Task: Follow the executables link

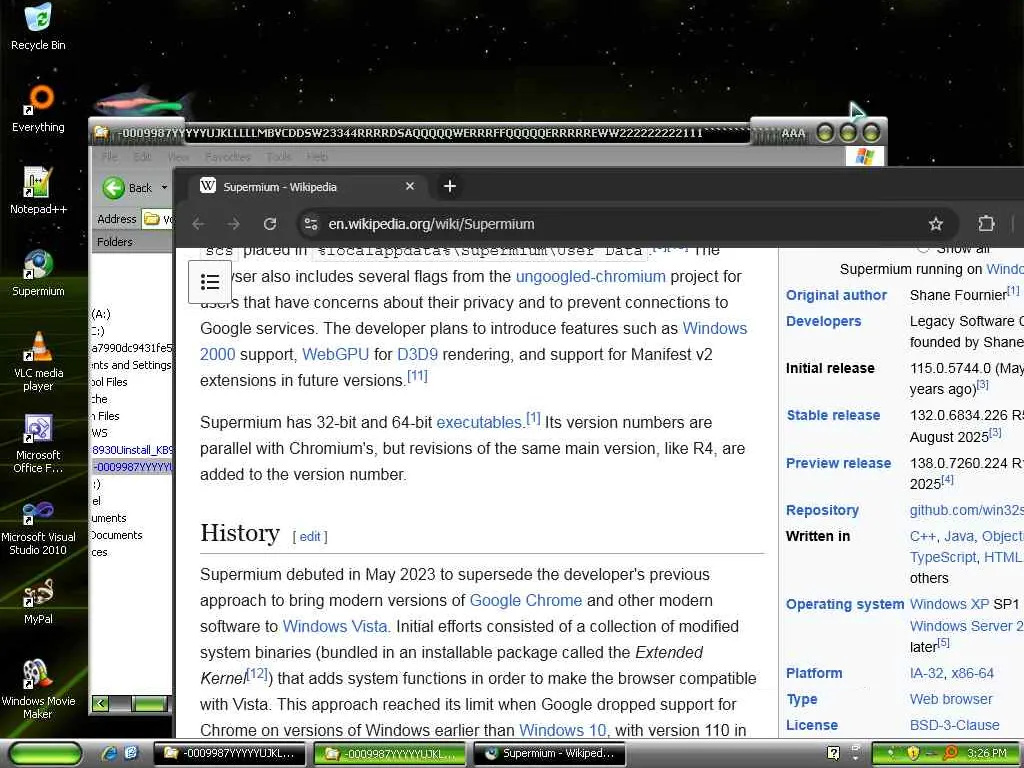Action: 479,423
